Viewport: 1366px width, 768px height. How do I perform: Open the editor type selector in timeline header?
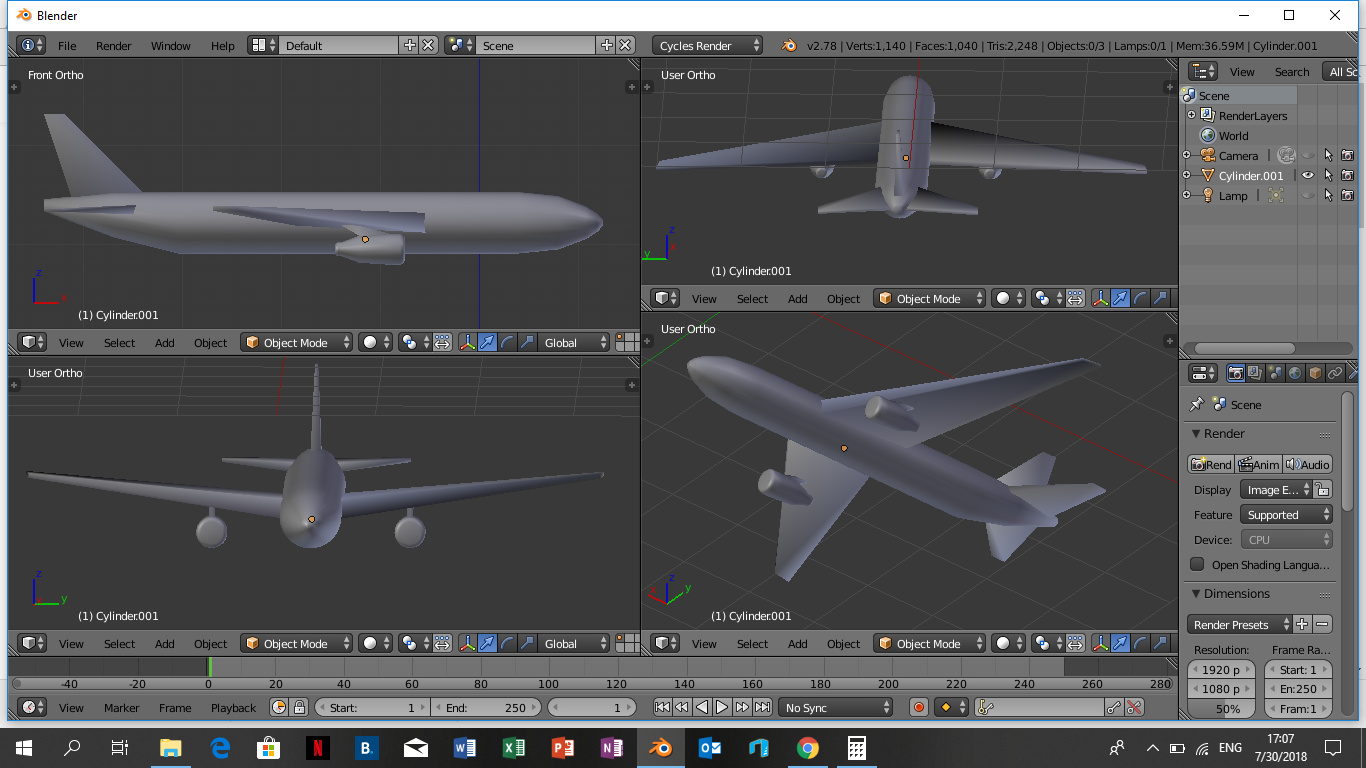pyautogui.click(x=30, y=707)
